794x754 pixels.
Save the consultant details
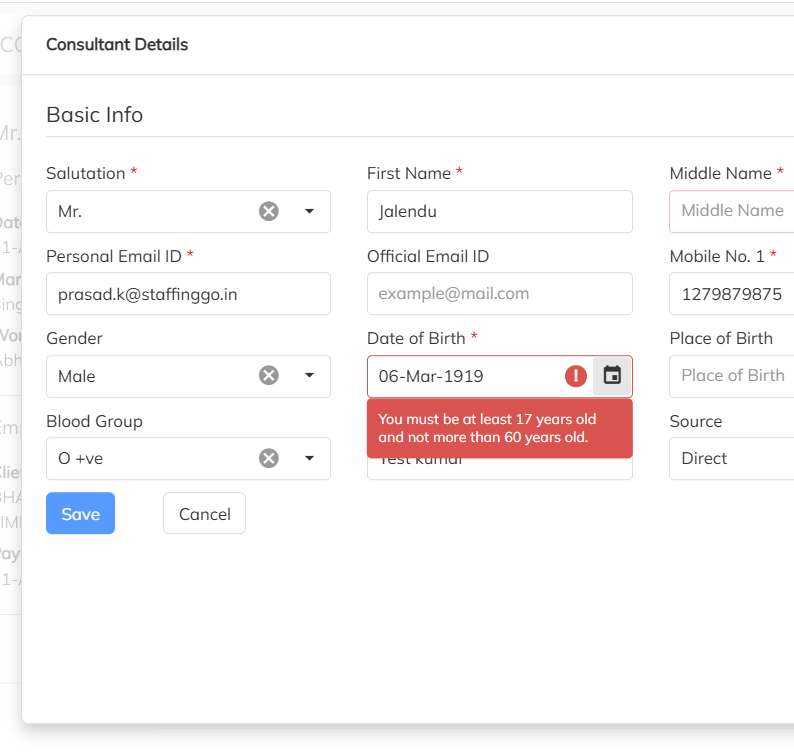(x=80, y=513)
